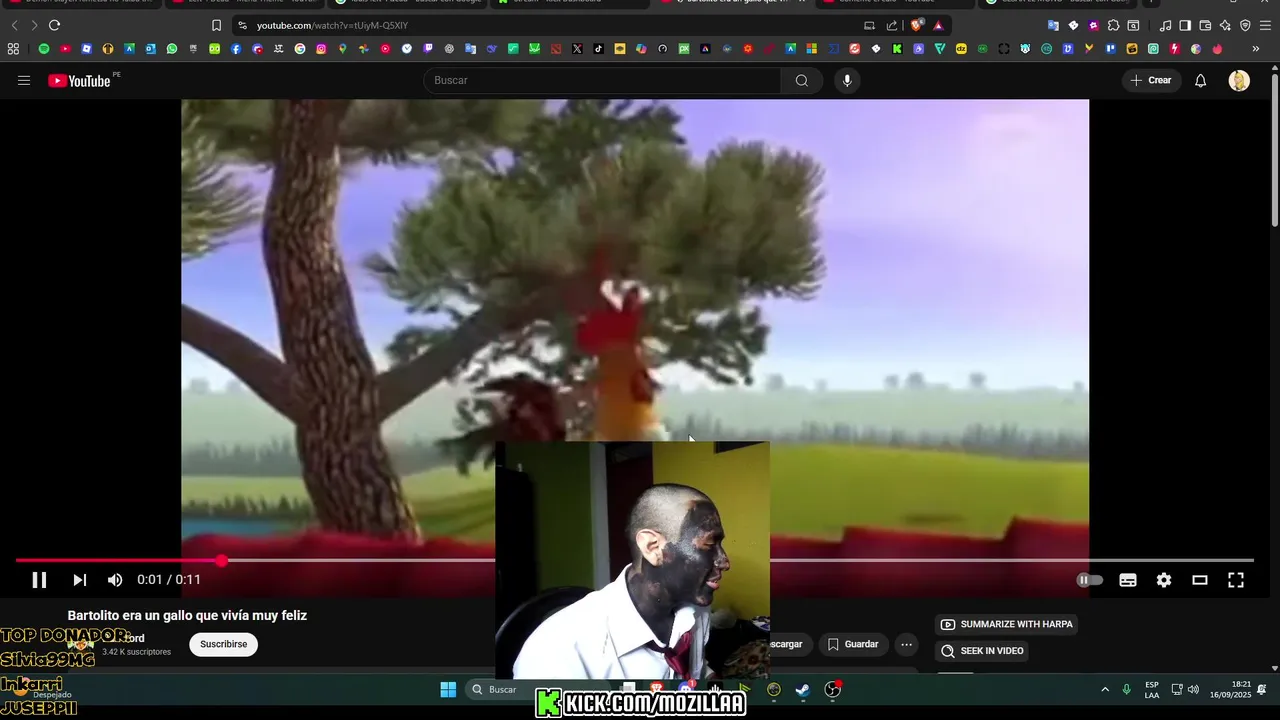Image resolution: width=1280 pixels, height=720 pixels.
Task: Open Windows Start menu
Action: [x=448, y=690]
